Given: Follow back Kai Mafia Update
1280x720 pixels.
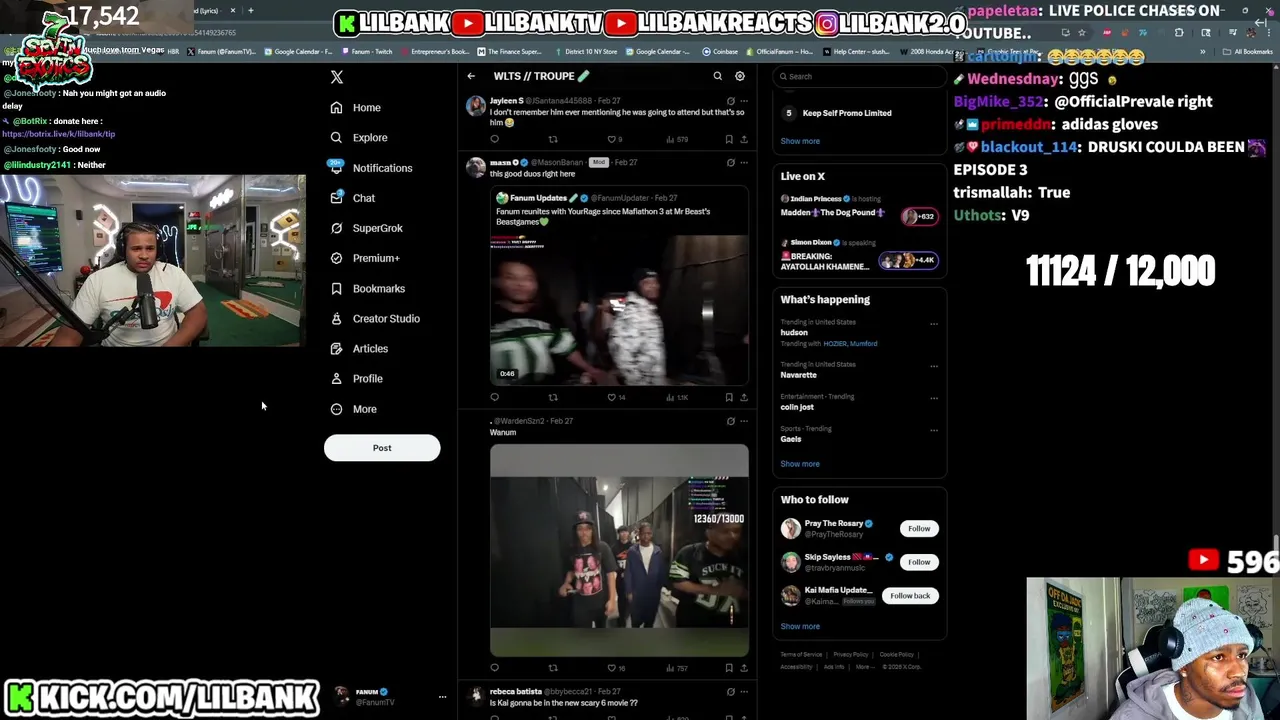Looking at the screenshot, I should [x=910, y=596].
